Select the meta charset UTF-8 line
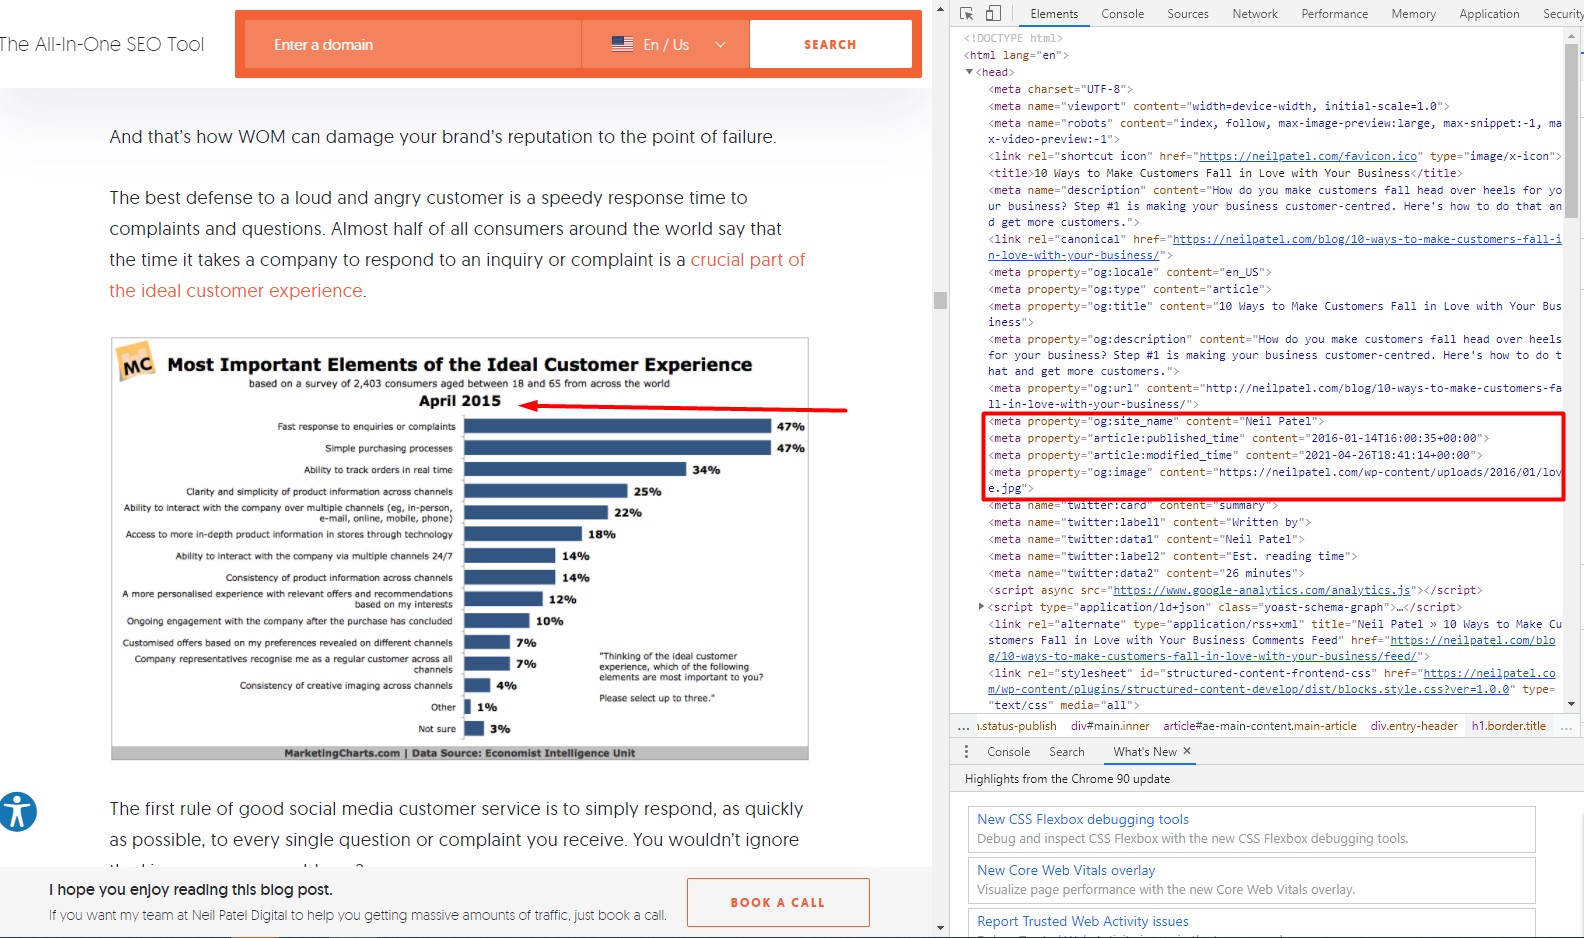Screen dimensions: 1584x938 pos(1060,89)
